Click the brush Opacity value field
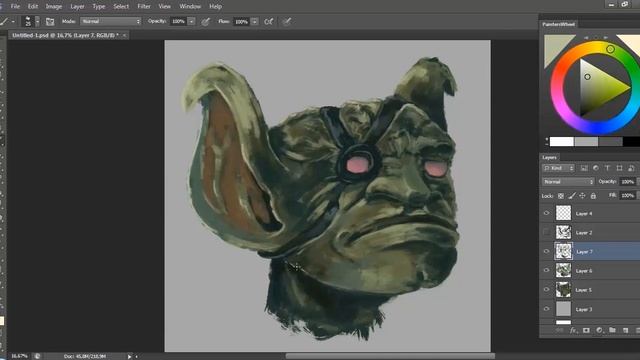Viewport: 640px width, 360px height. pyautogui.click(x=179, y=21)
